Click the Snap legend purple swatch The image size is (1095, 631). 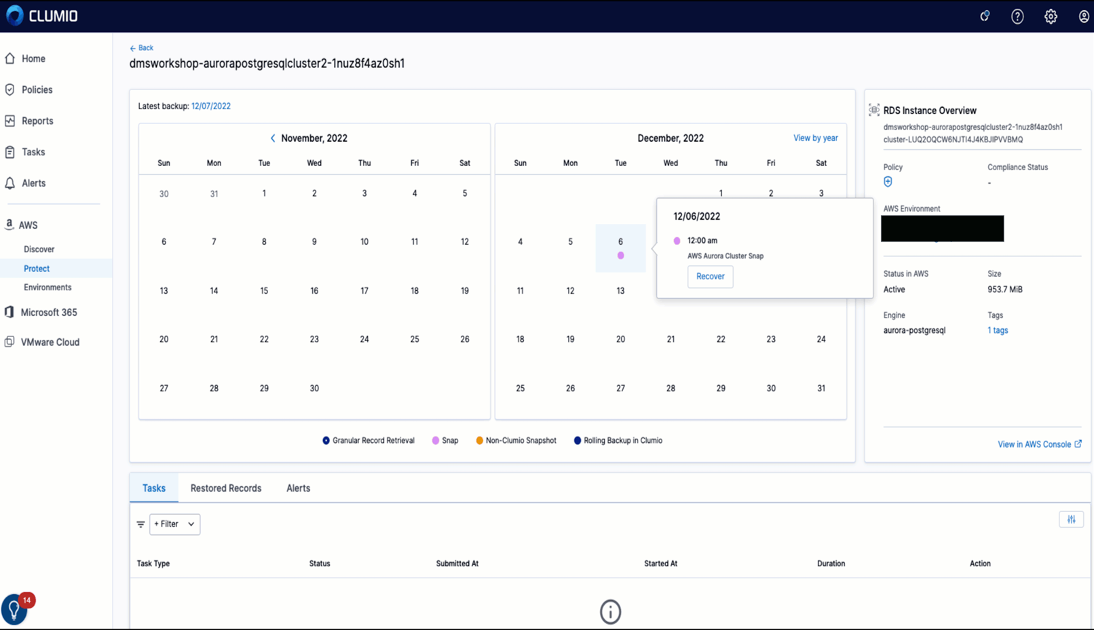point(436,440)
